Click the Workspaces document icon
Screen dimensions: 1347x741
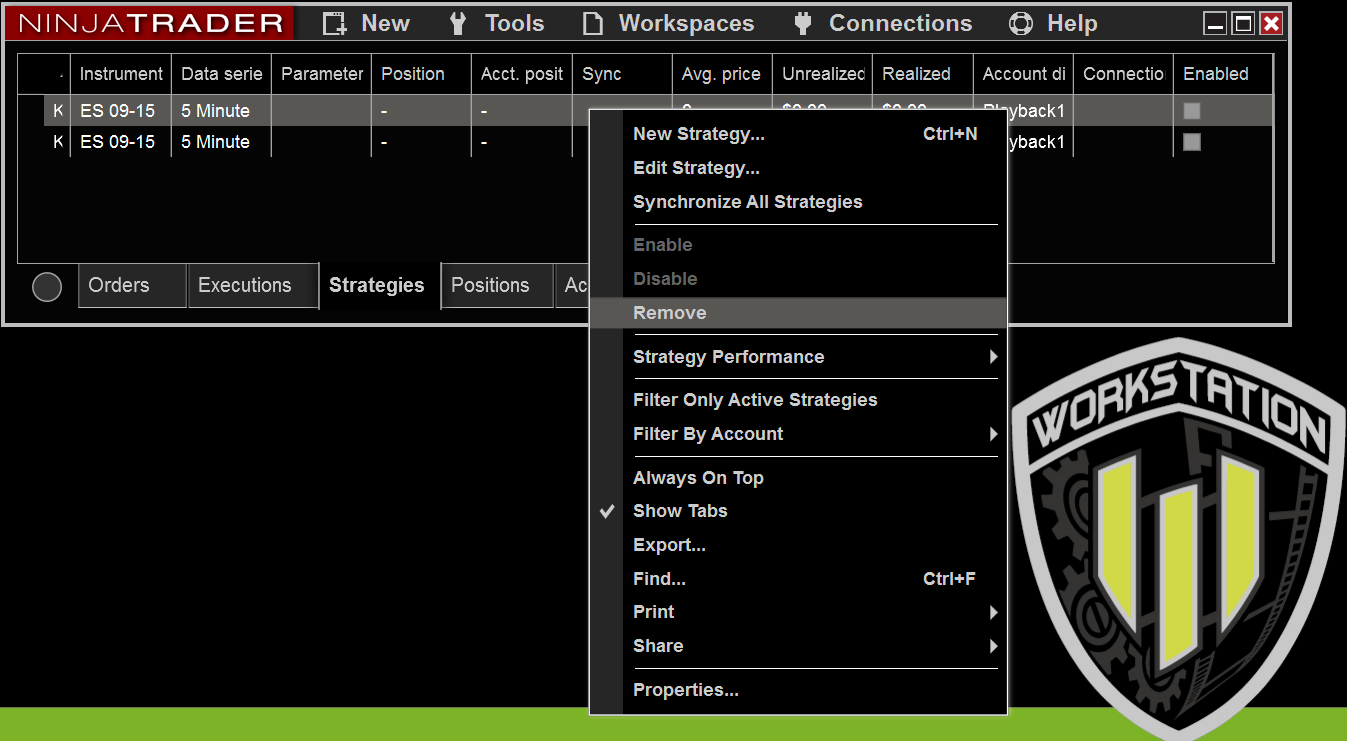click(x=593, y=24)
